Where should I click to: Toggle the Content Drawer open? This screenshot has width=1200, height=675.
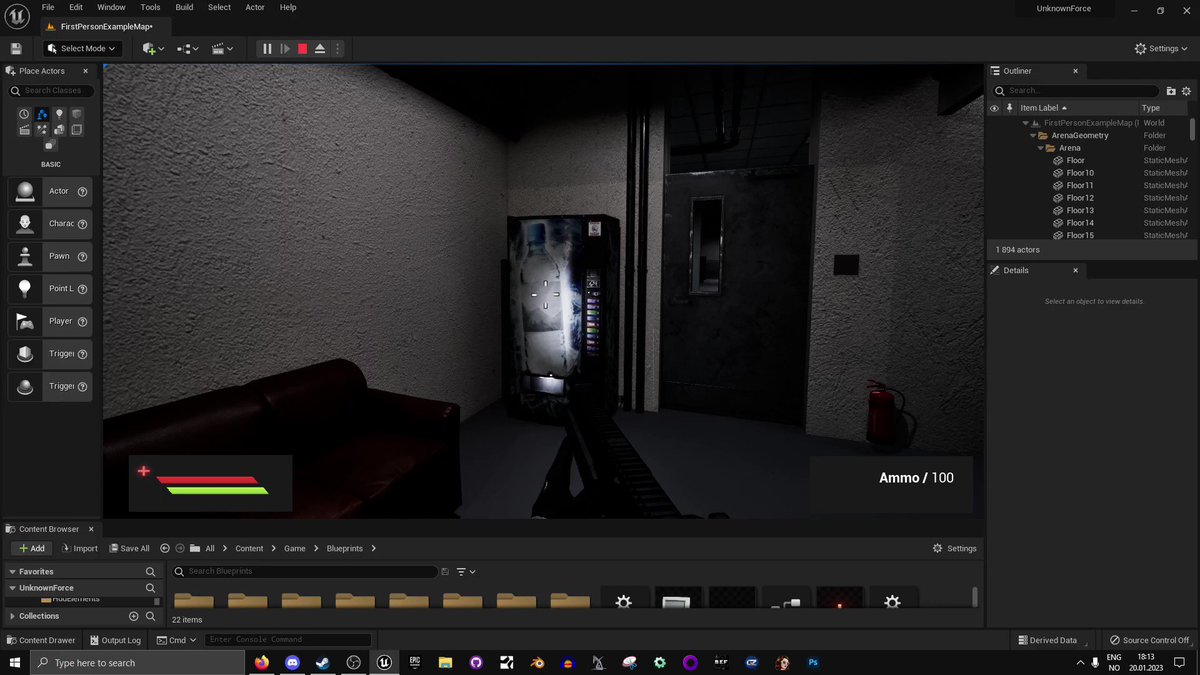click(40, 639)
